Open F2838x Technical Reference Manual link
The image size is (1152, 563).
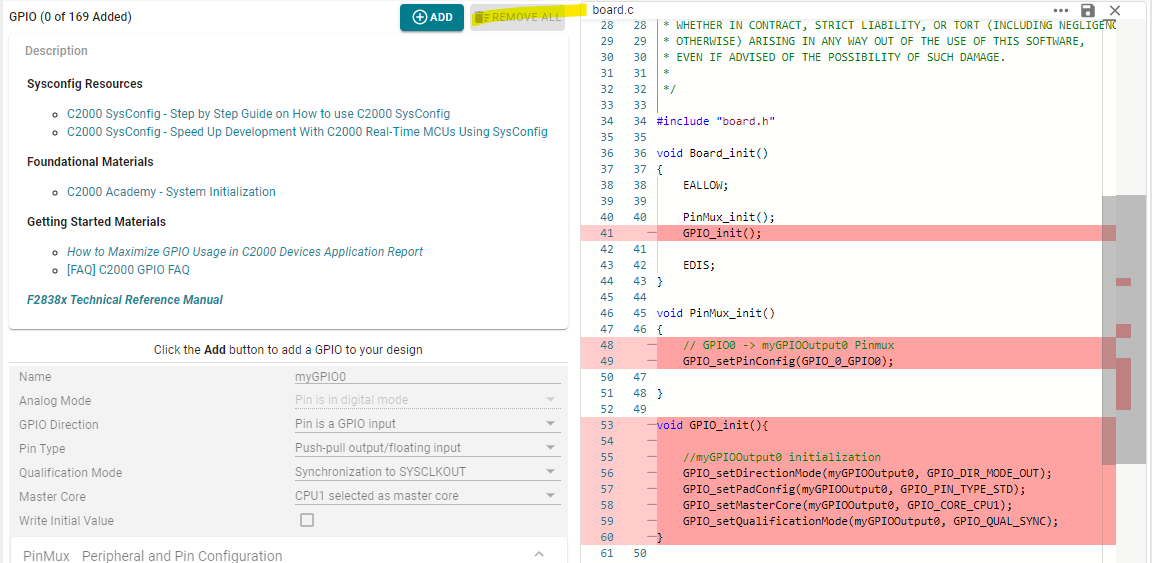point(125,300)
